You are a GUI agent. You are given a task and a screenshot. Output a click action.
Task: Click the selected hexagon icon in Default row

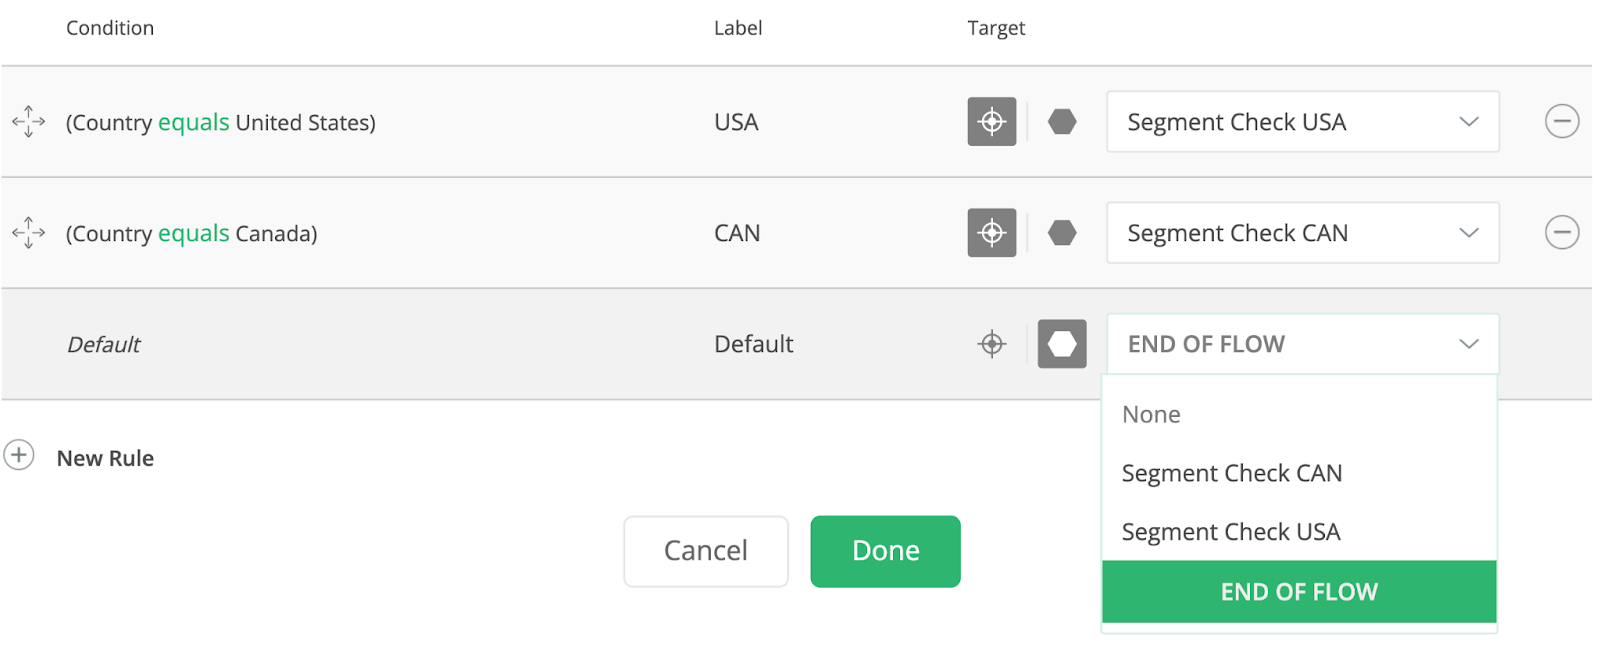click(1062, 344)
